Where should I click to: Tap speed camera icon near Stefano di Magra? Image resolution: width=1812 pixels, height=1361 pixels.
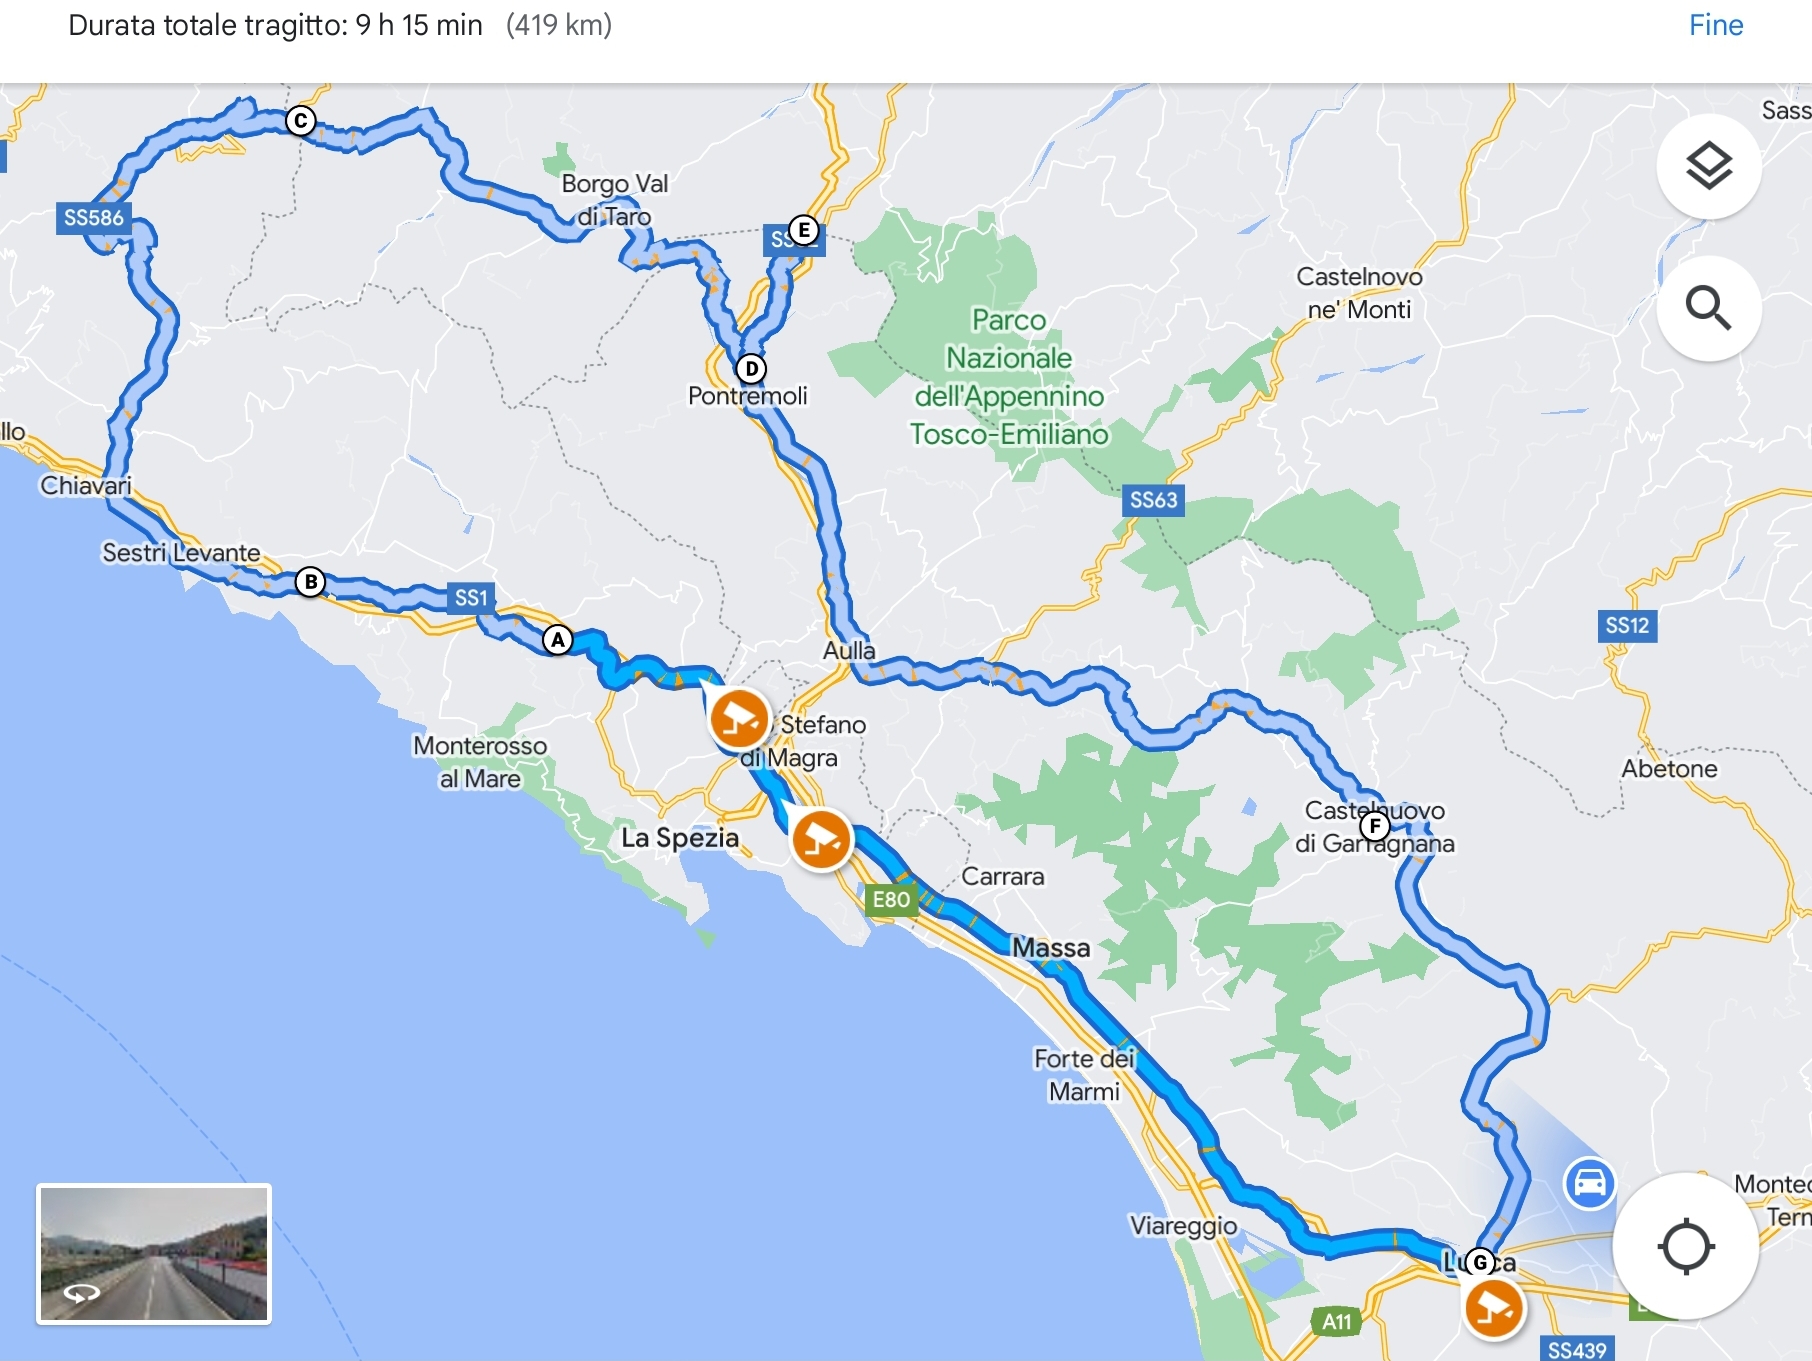(x=739, y=719)
